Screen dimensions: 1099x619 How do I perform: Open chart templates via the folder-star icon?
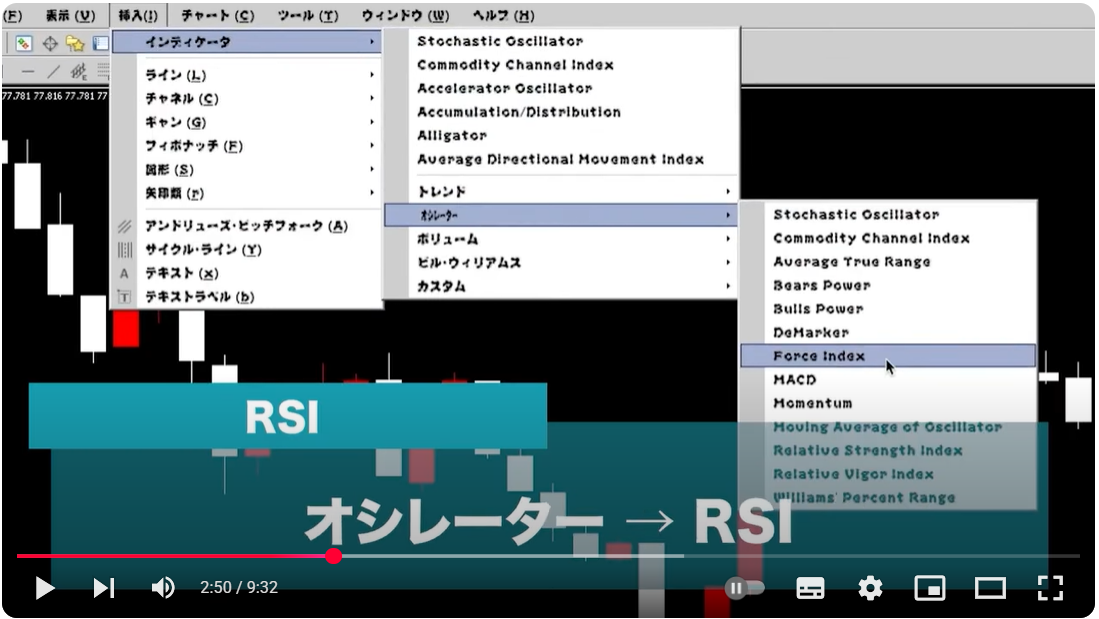click(x=73, y=42)
